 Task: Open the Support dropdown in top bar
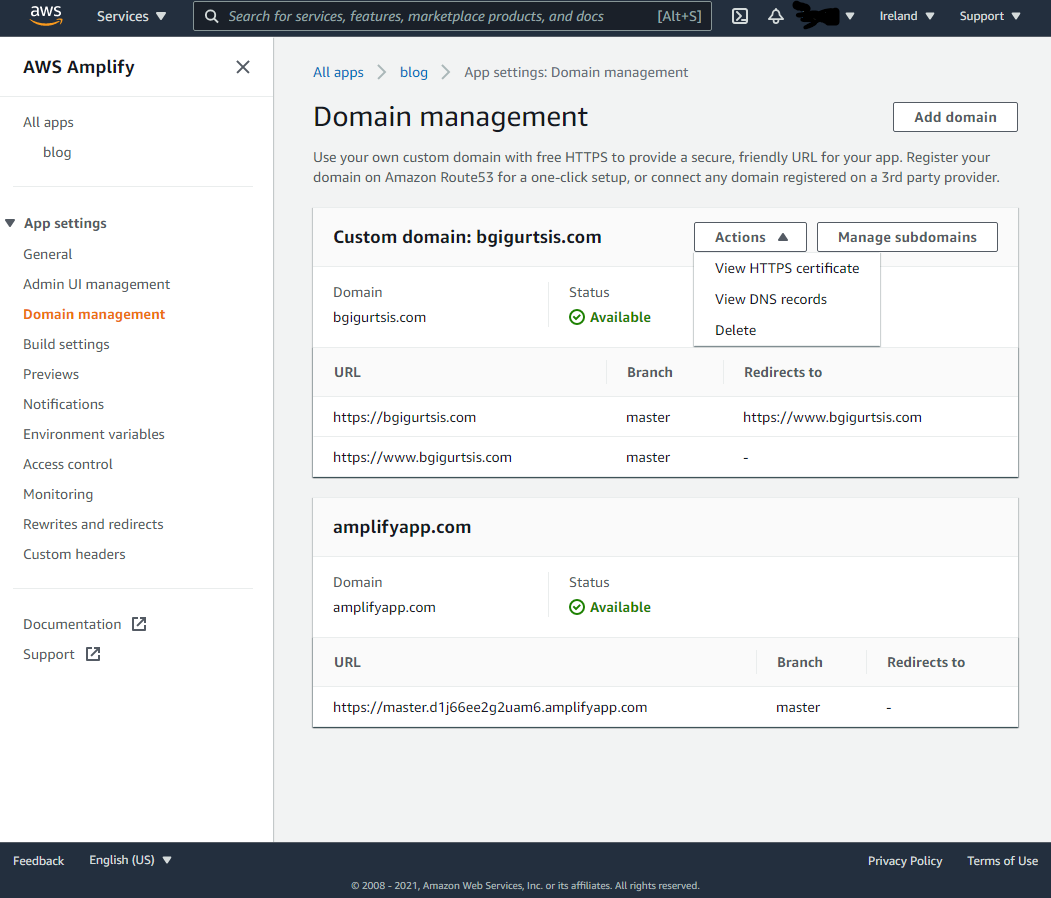coord(989,16)
